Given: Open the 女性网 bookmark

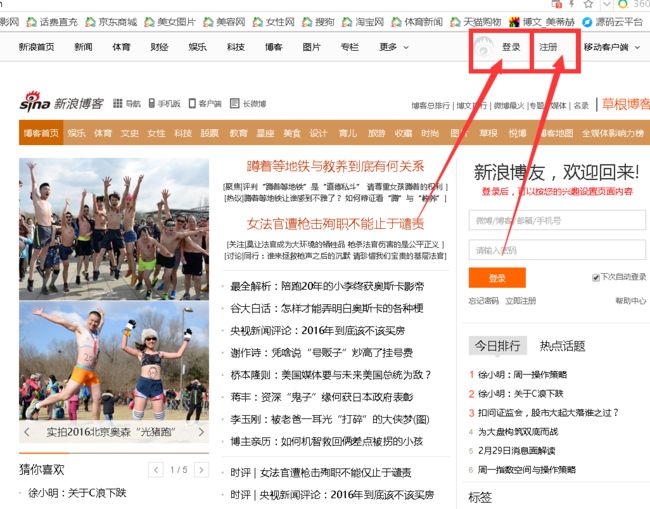Looking at the screenshot, I should point(274,22).
